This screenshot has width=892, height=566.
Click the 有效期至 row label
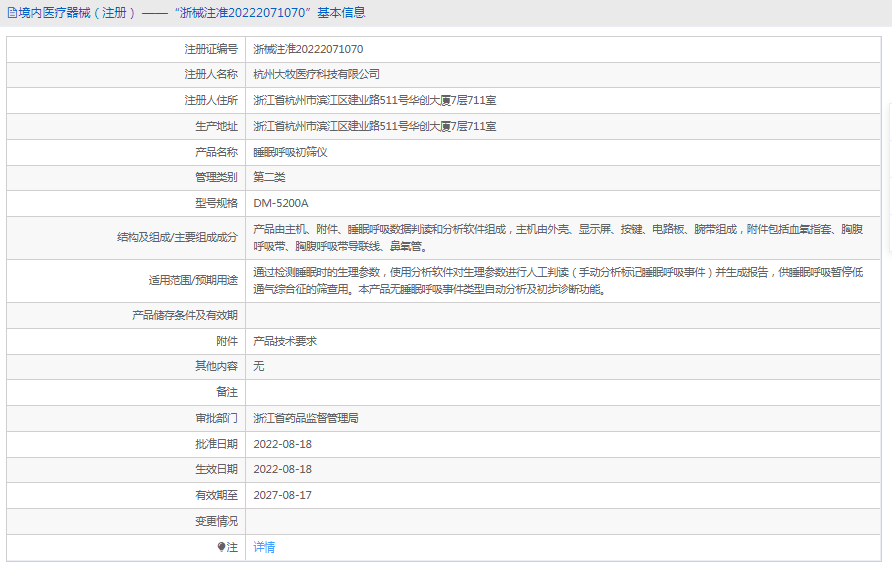(x=216, y=495)
